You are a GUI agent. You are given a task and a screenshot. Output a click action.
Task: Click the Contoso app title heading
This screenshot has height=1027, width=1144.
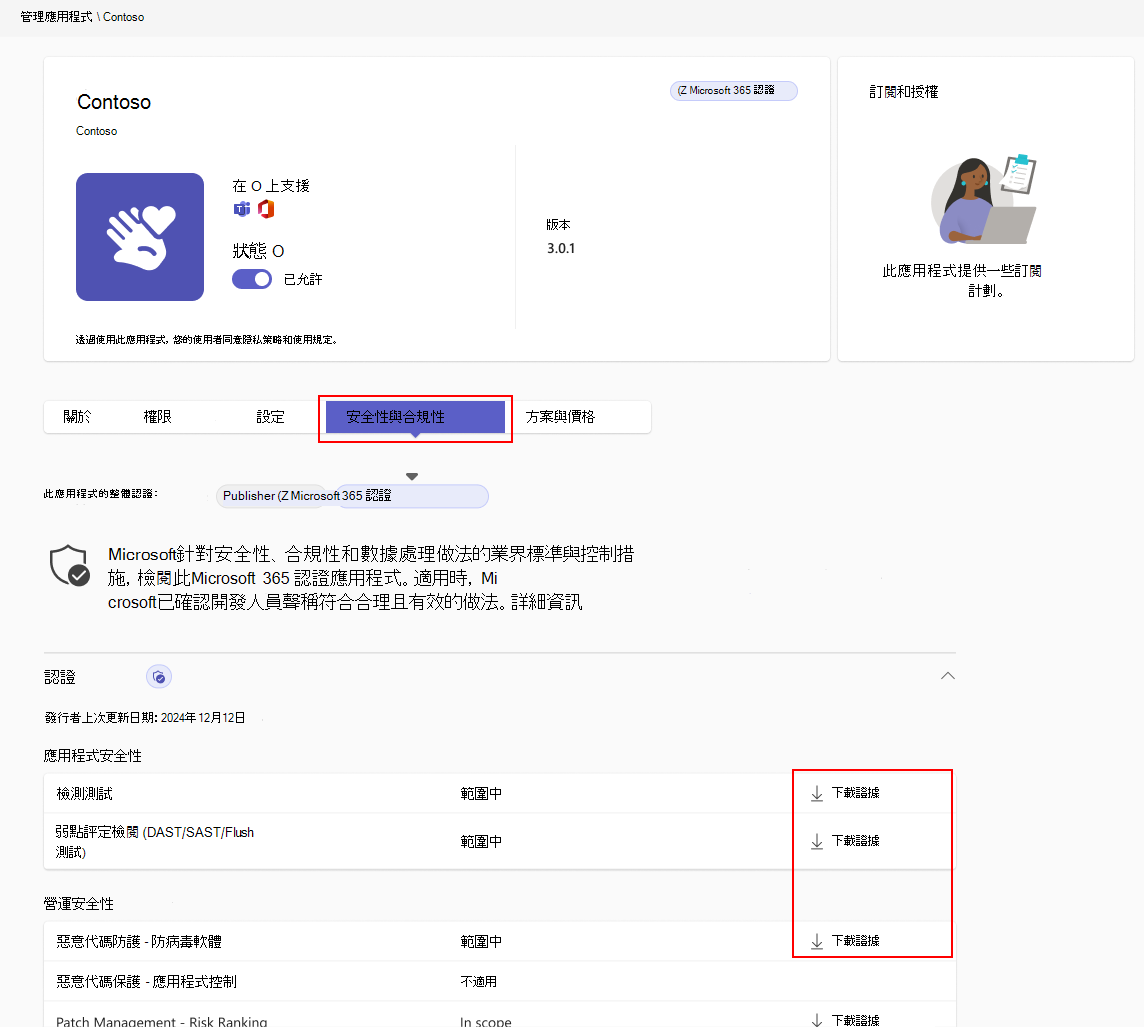click(x=114, y=102)
